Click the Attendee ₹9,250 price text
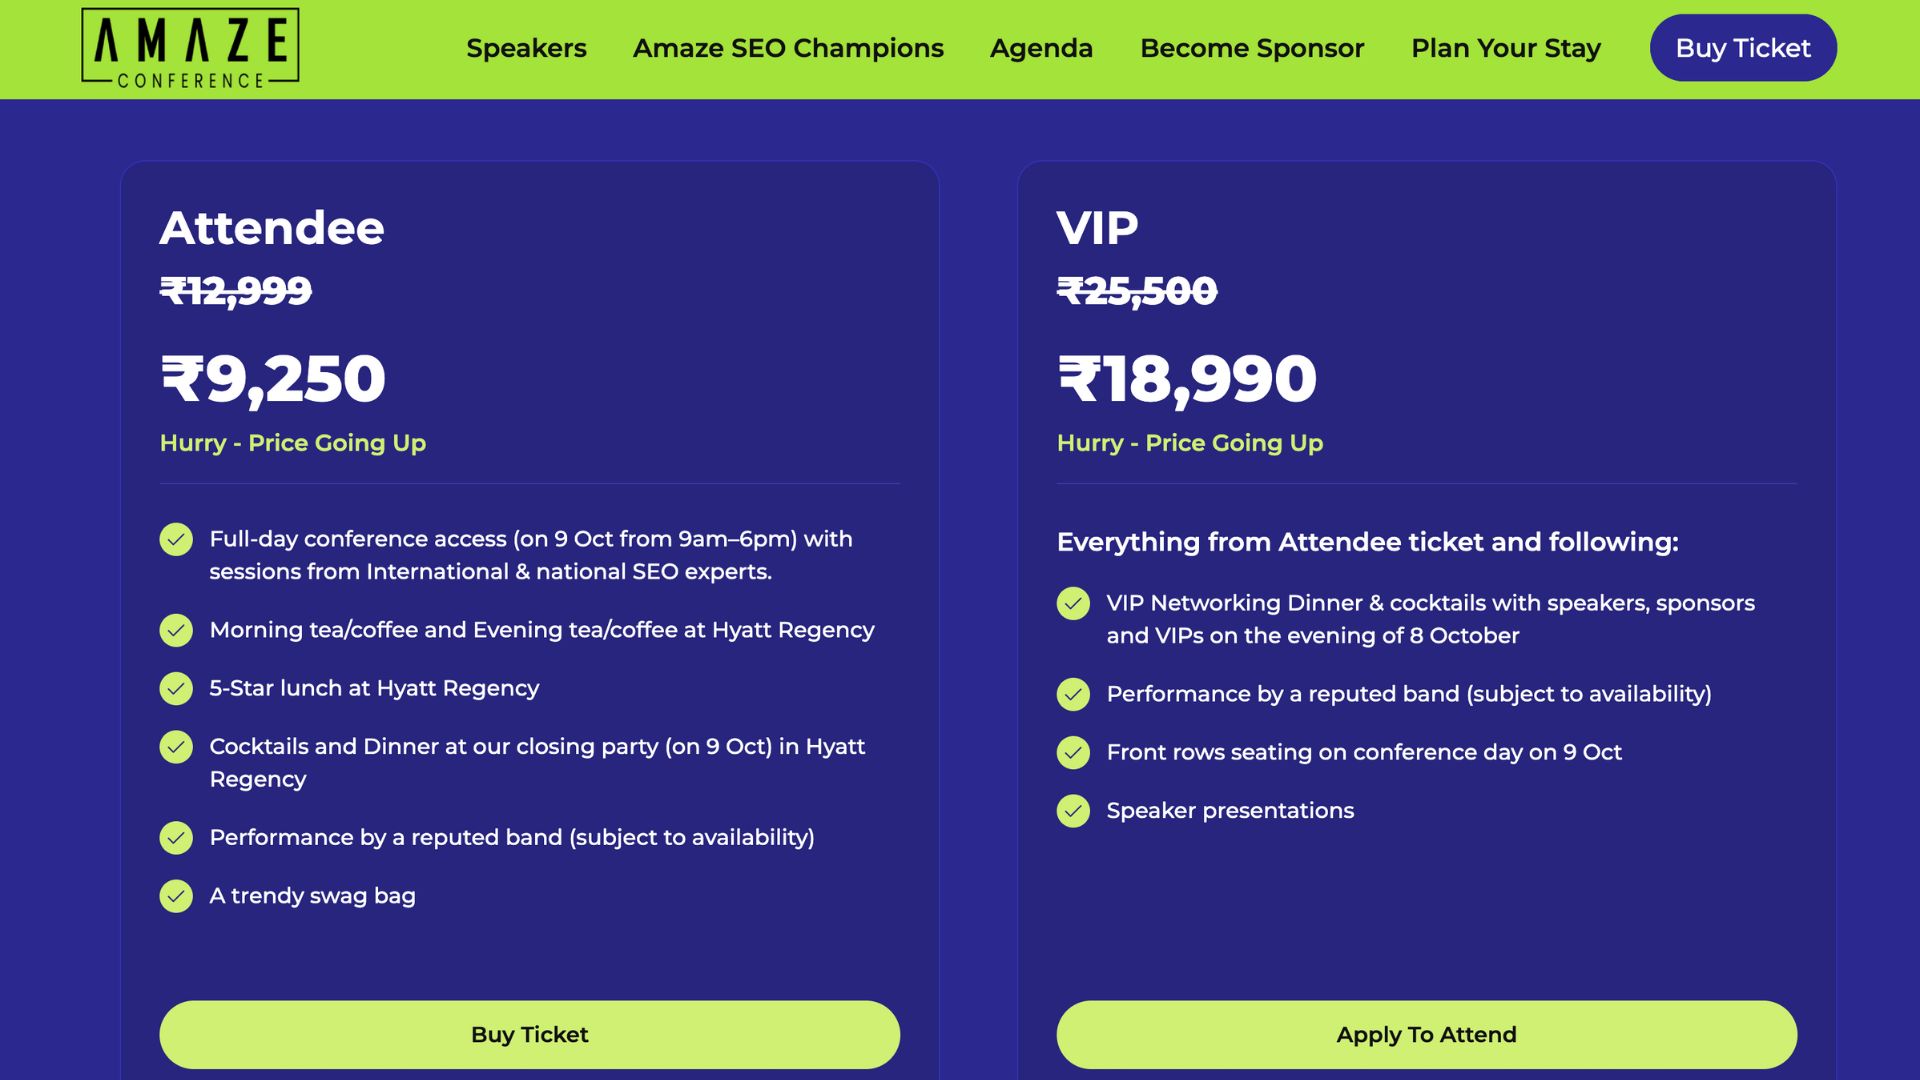This screenshot has height=1080, width=1920. (272, 379)
